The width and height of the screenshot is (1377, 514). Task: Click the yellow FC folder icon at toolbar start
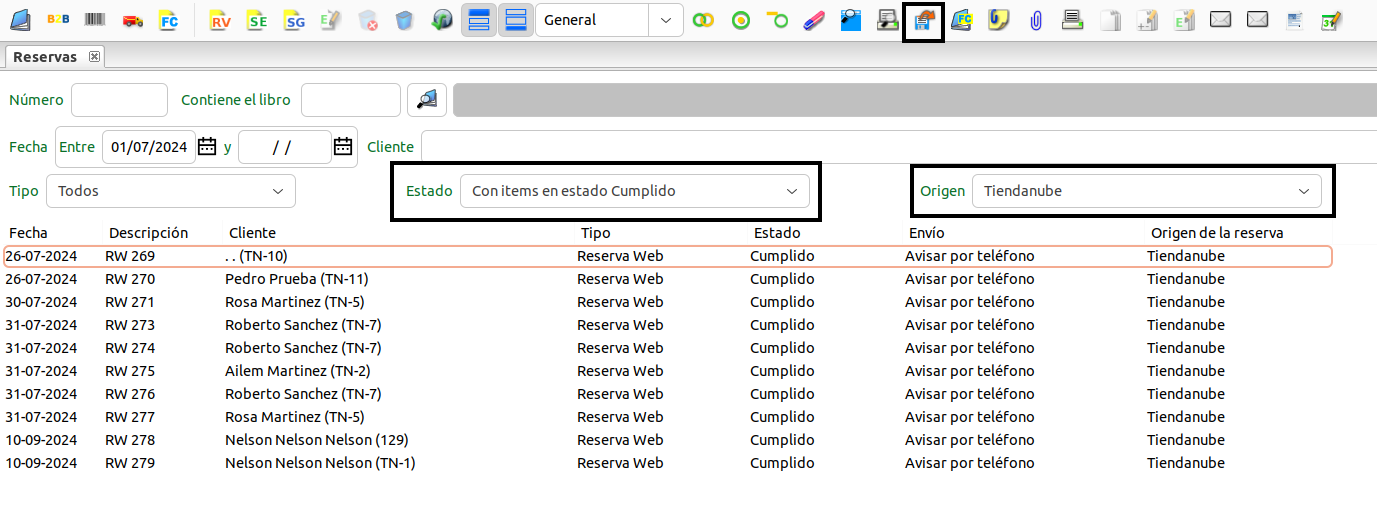170,20
